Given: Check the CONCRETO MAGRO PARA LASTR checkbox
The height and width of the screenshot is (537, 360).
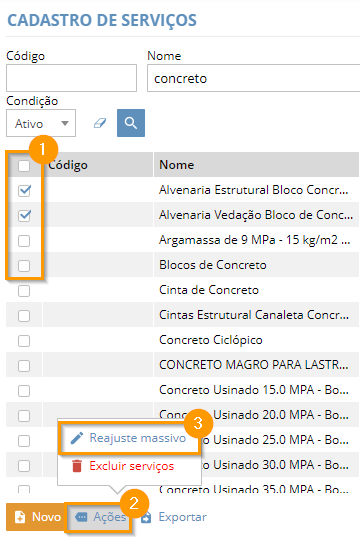Looking at the screenshot, I should pos(24,366).
